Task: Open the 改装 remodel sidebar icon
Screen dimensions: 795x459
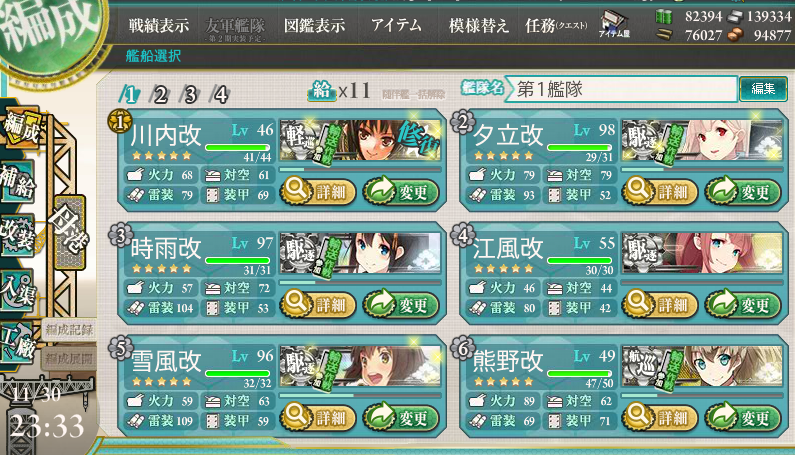Action: pos(17,236)
